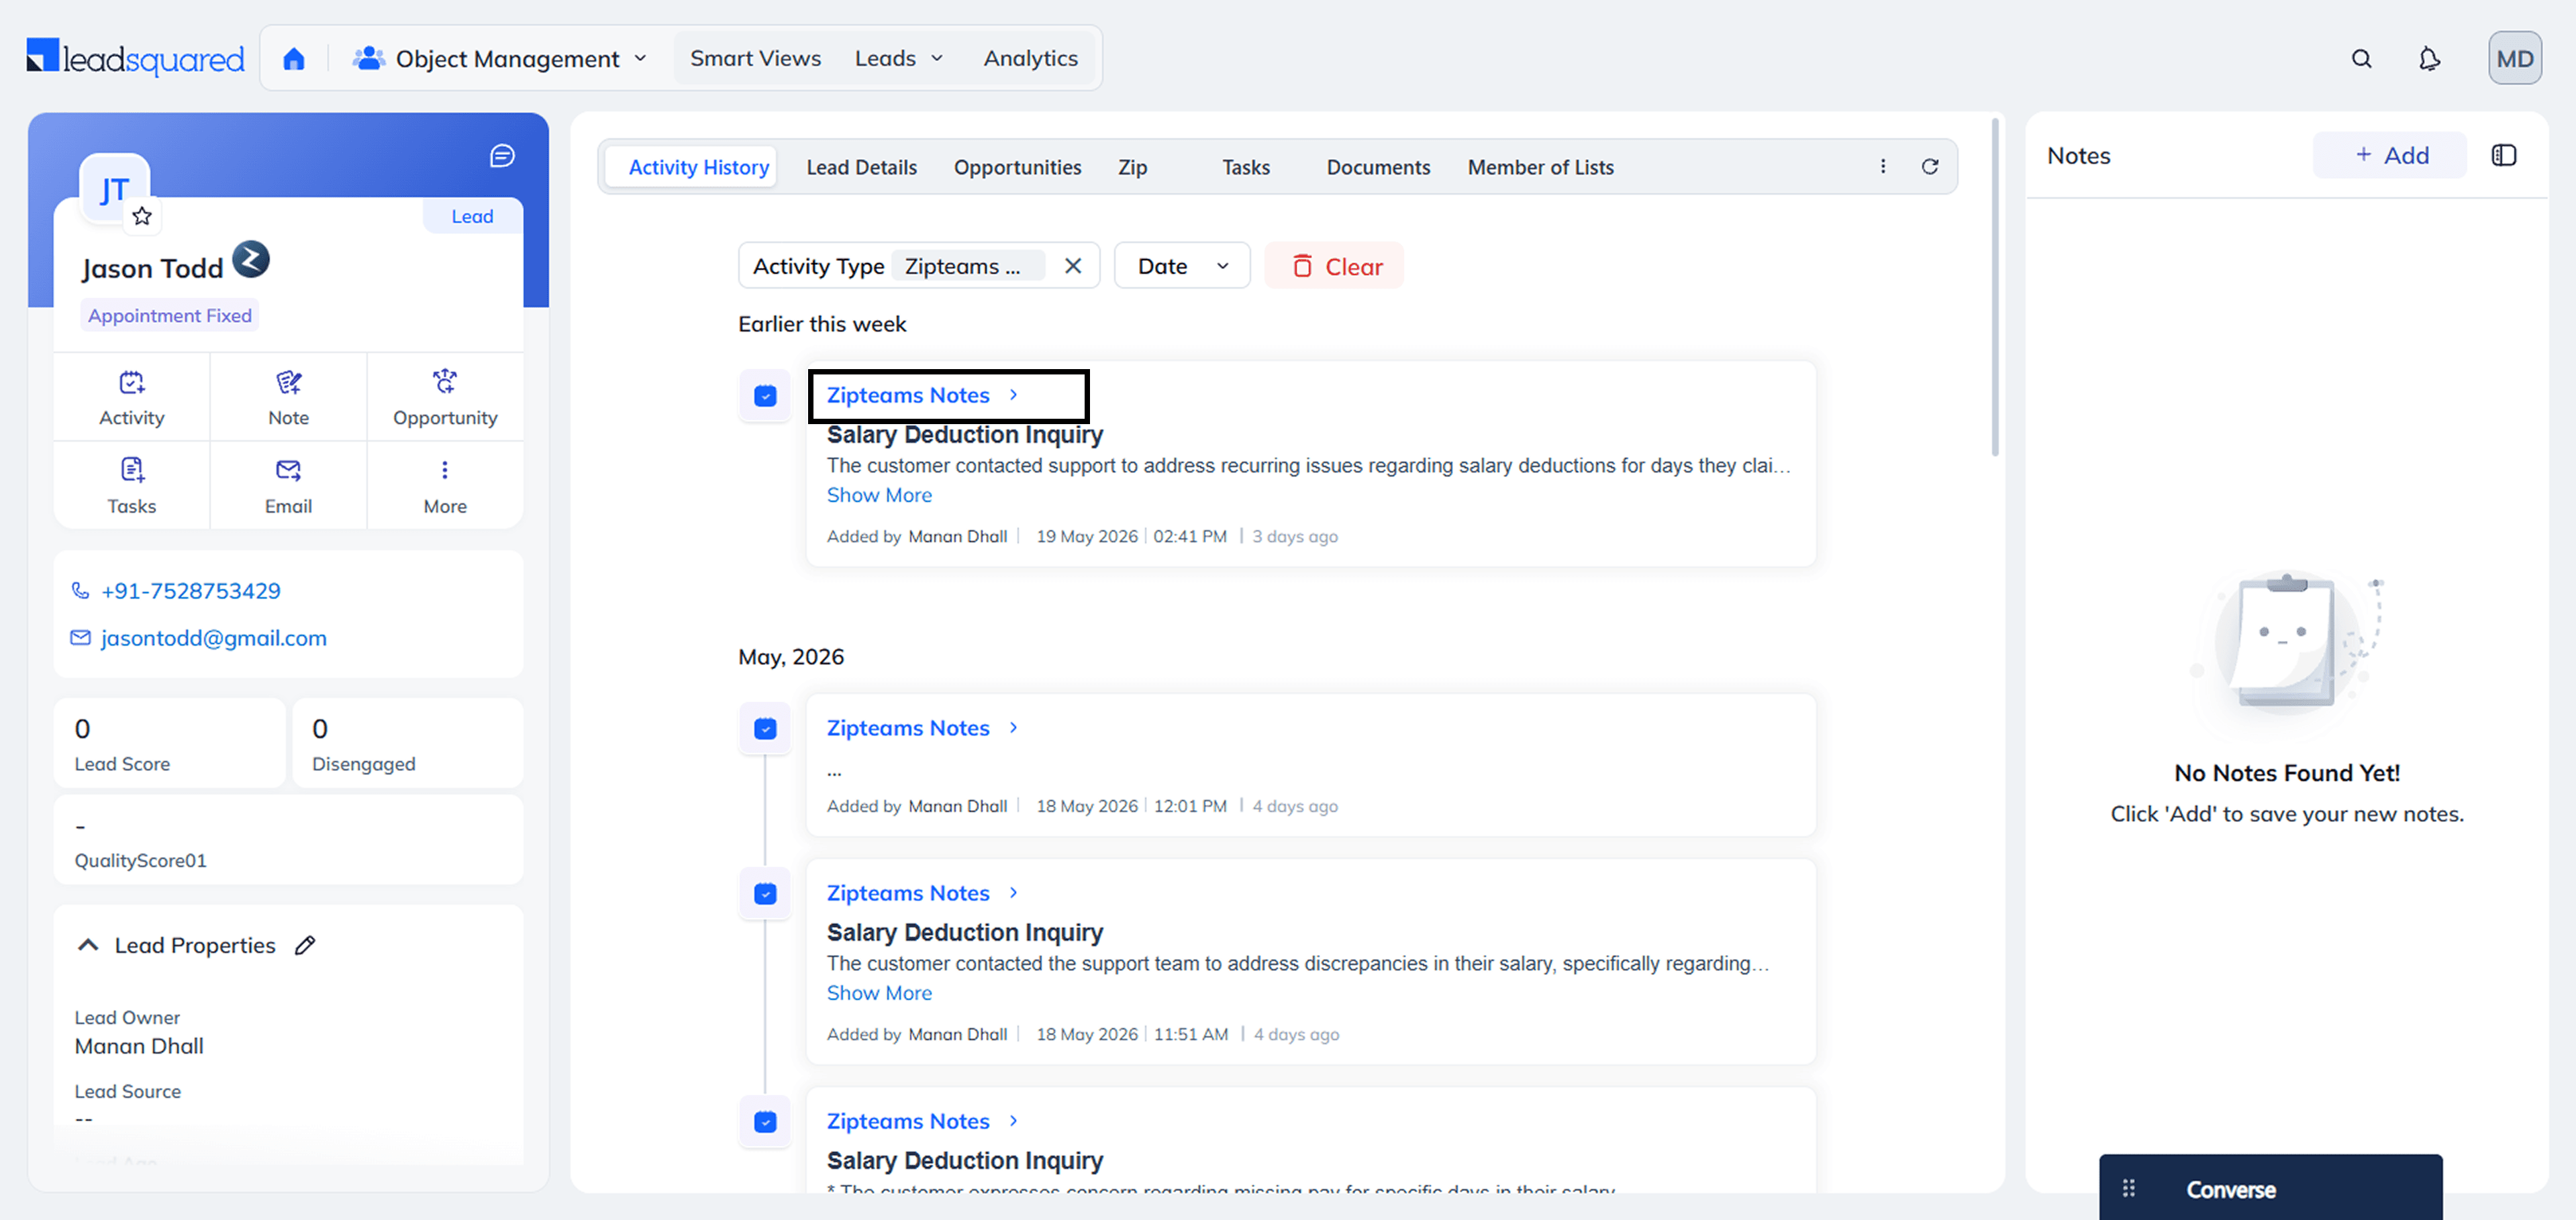Add an Opportunity from quick actions
This screenshot has width=2576, height=1220.
coord(445,398)
